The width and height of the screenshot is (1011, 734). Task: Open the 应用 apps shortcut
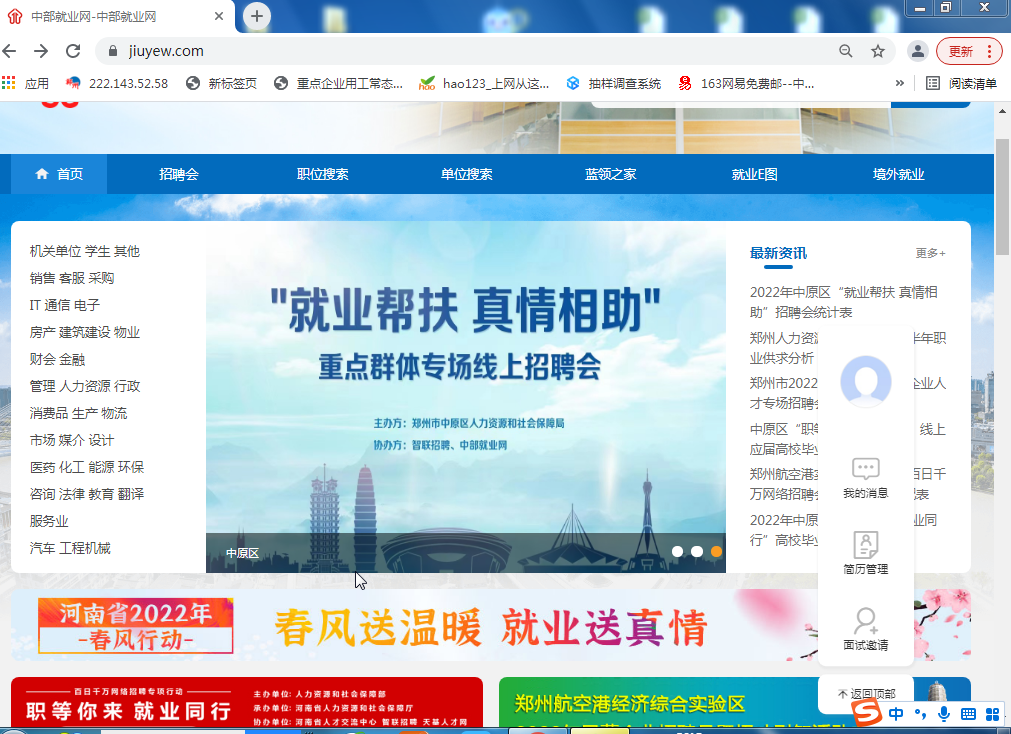(26, 83)
